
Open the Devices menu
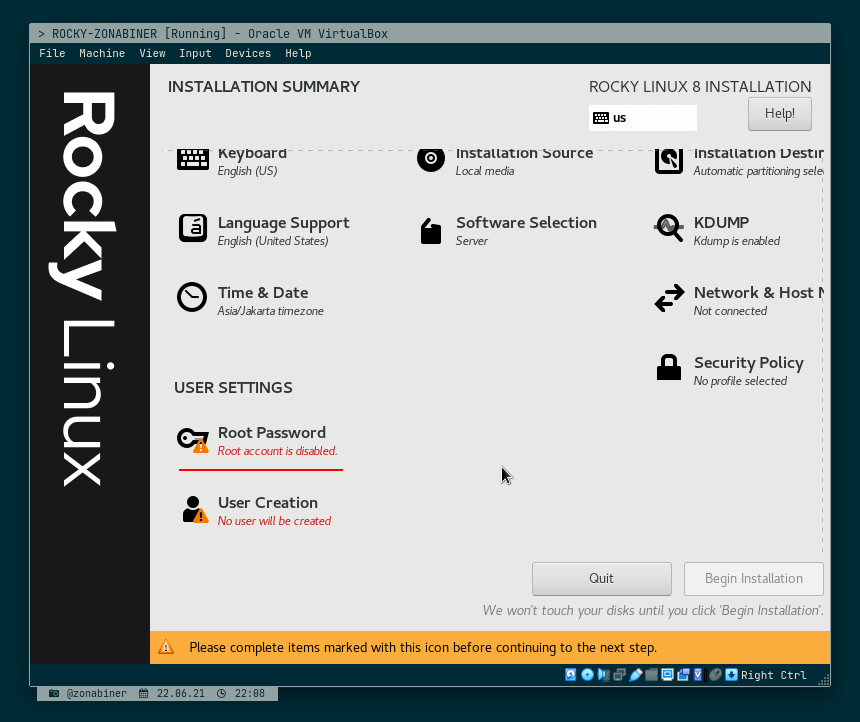[x=248, y=53]
